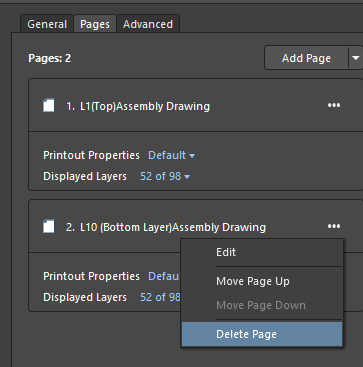The width and height of the screenshot is (363, 367).
Task: Open Printout Properties dropdown for page 2
Action: [164, 276]
